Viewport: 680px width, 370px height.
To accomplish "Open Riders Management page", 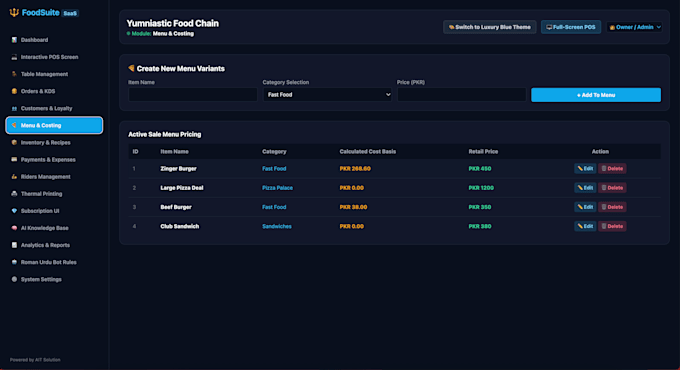I will (54, 177).
